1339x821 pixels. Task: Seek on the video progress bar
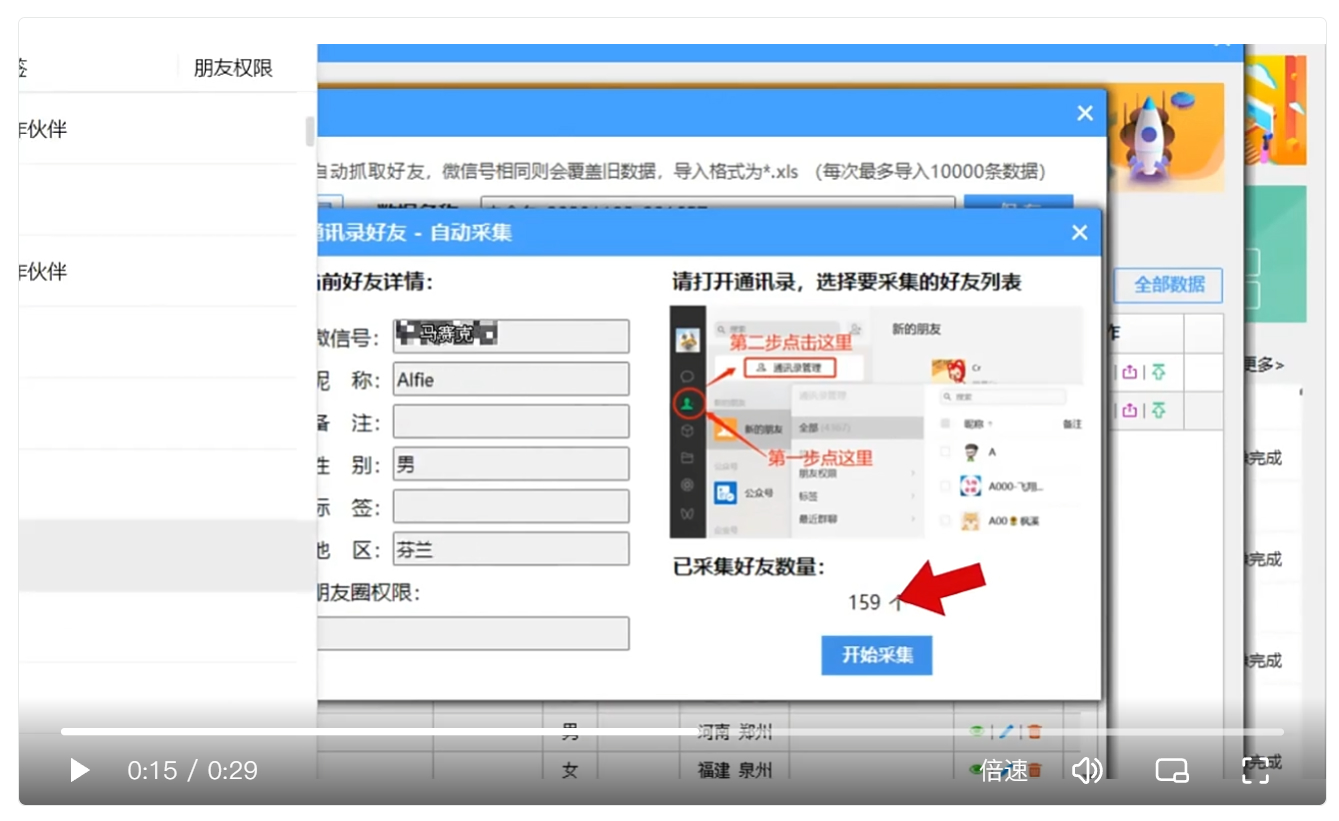672,732
